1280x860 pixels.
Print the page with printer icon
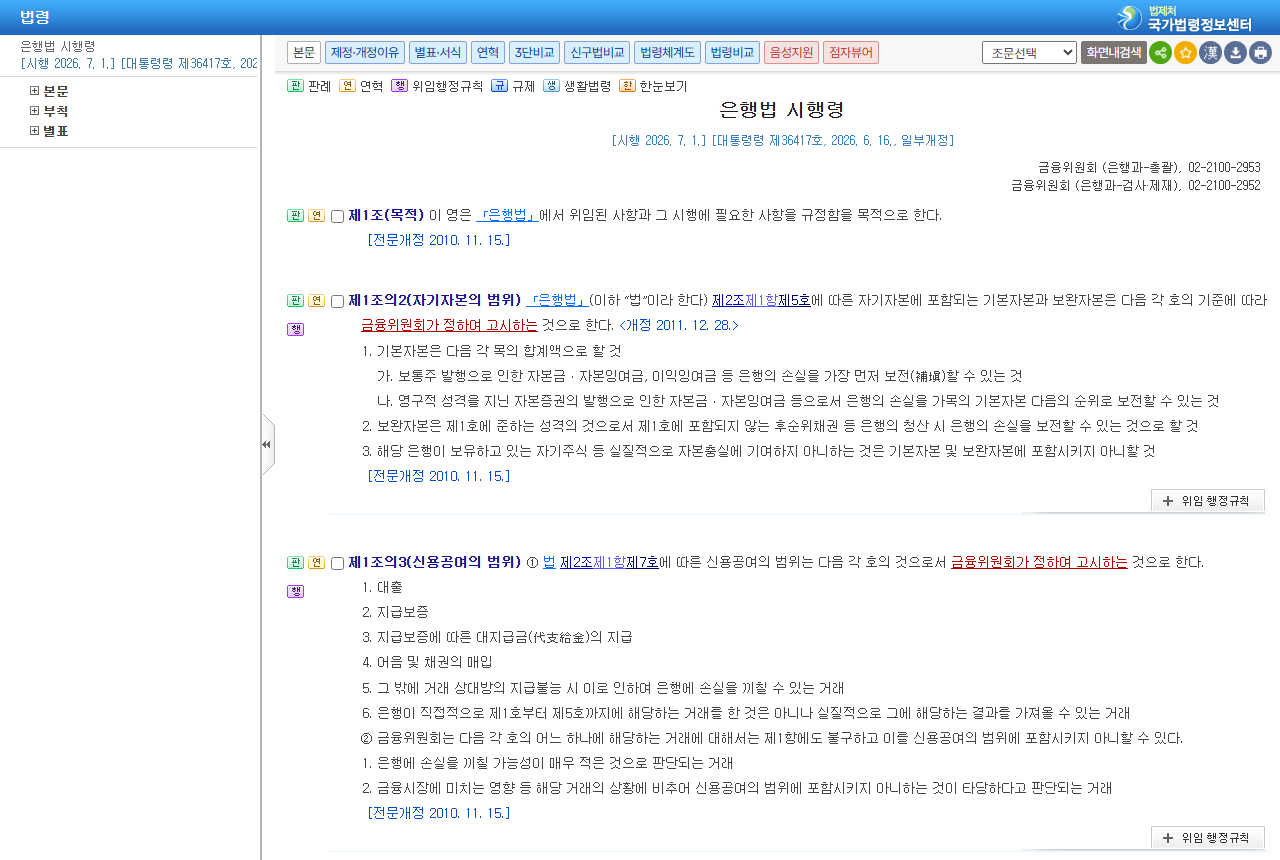coord(1260,53)
